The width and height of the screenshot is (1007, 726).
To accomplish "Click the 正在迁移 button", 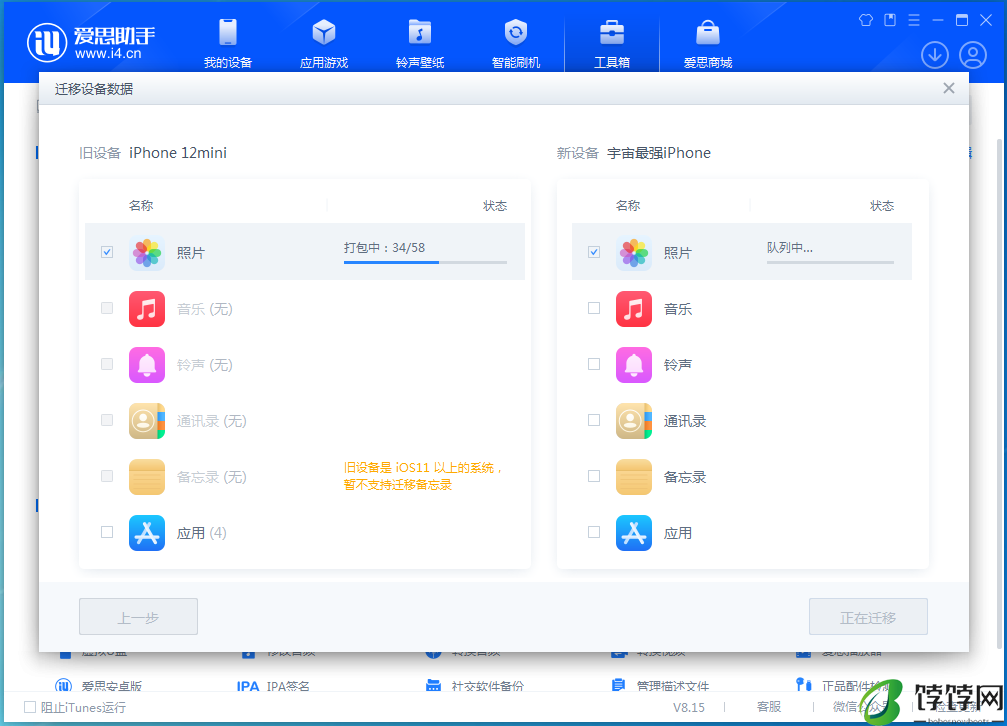I will [x=868, y=617].
